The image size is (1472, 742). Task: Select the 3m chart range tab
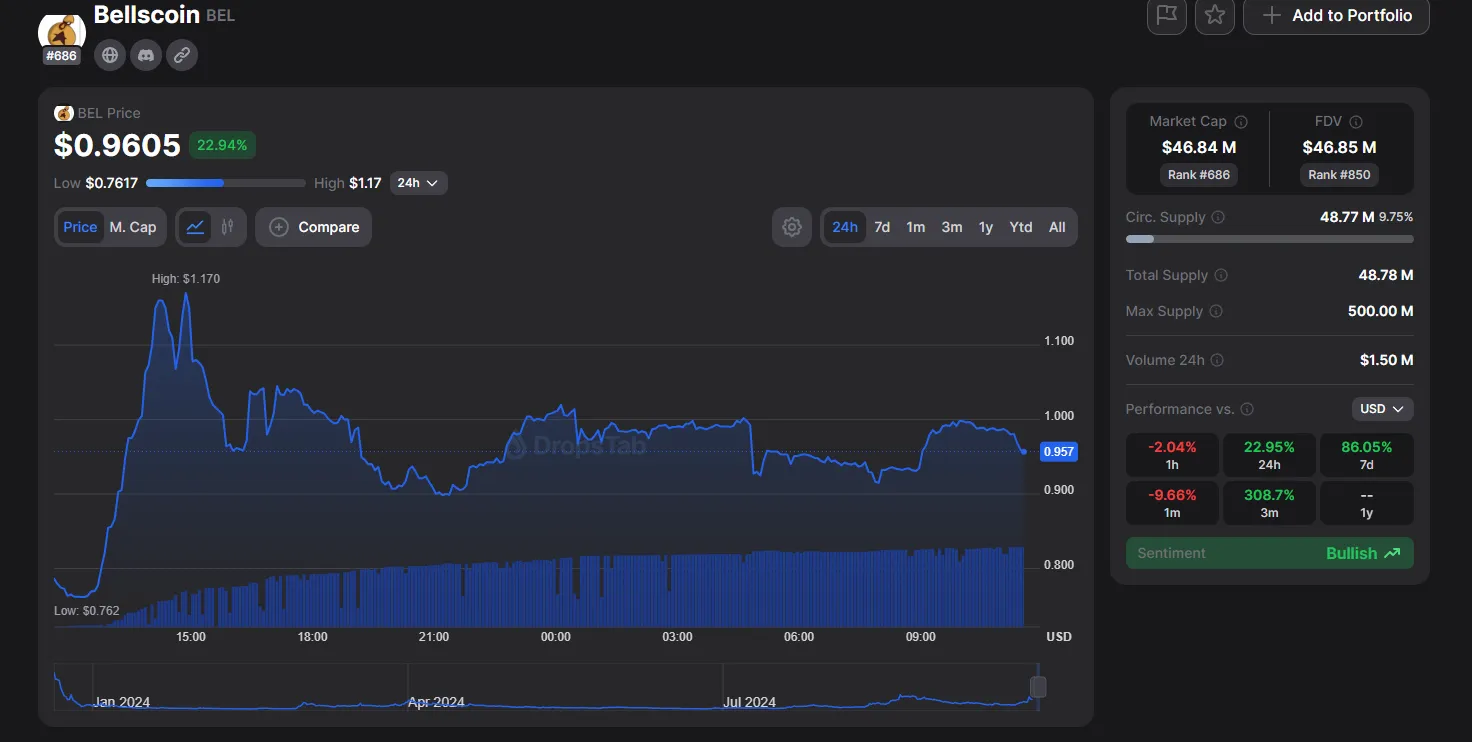[x=952, y=227]
